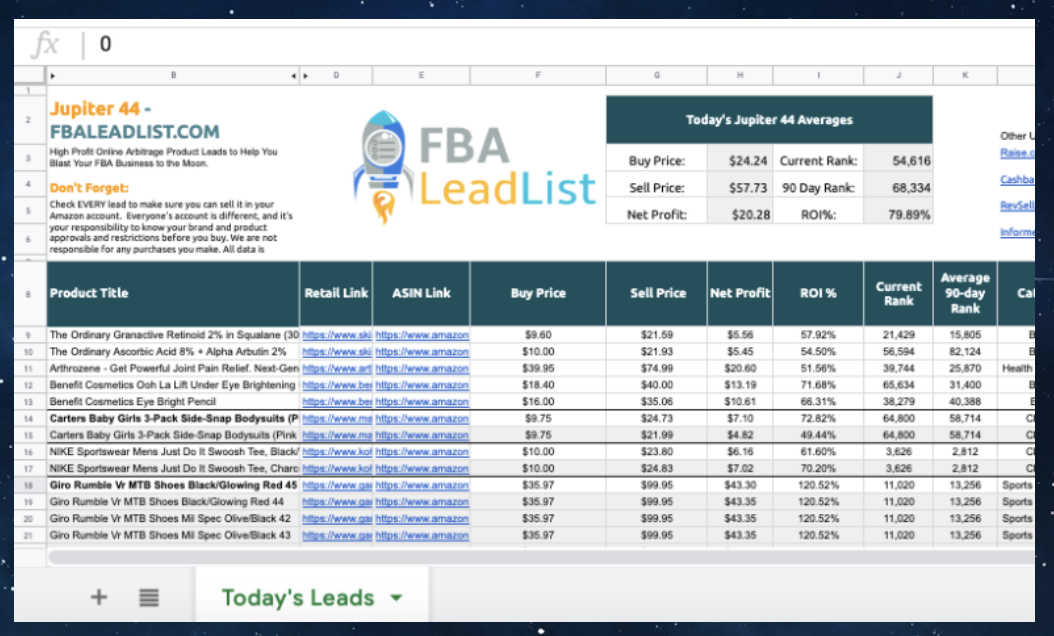1054x636 pixels.
Task: Open the Cashback link
Action: (x=1016, y=180)
